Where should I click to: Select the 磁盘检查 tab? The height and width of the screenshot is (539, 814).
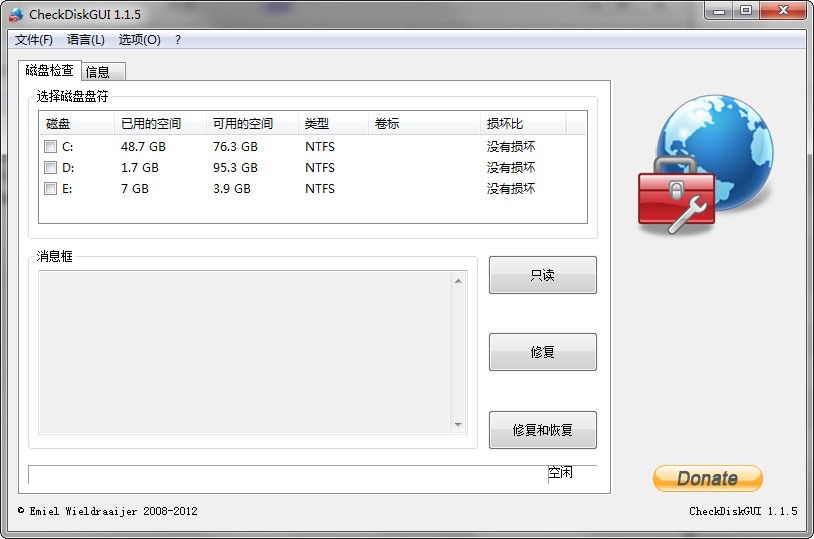pyautogui.click(x=49, y=70)
